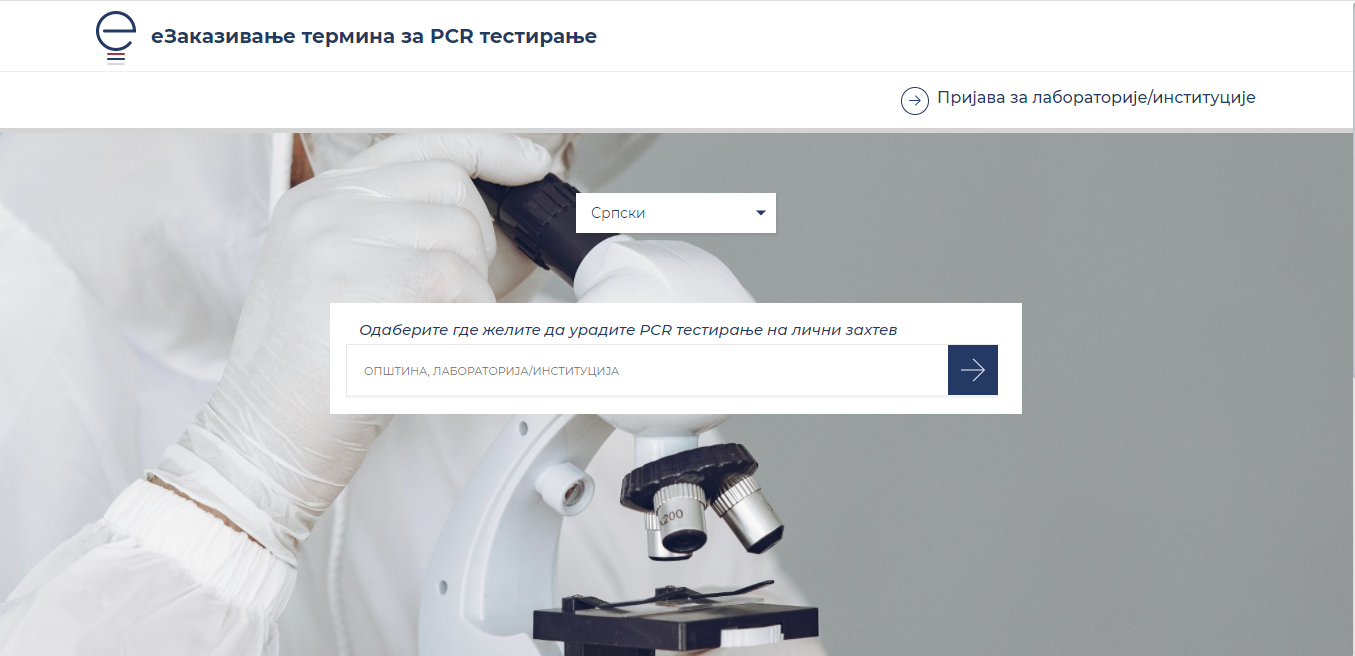
Task: Click the white navigation strip left of Пријава
Action: click(x=450, y=100)
